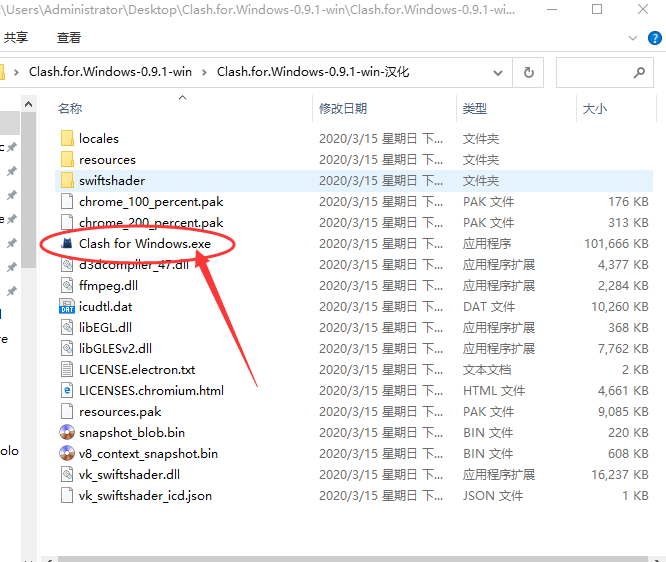This screenshot has height=562, width=666.
Task: Select the file name vk_swiftshader_icd.json
Action: pos(145,495)
